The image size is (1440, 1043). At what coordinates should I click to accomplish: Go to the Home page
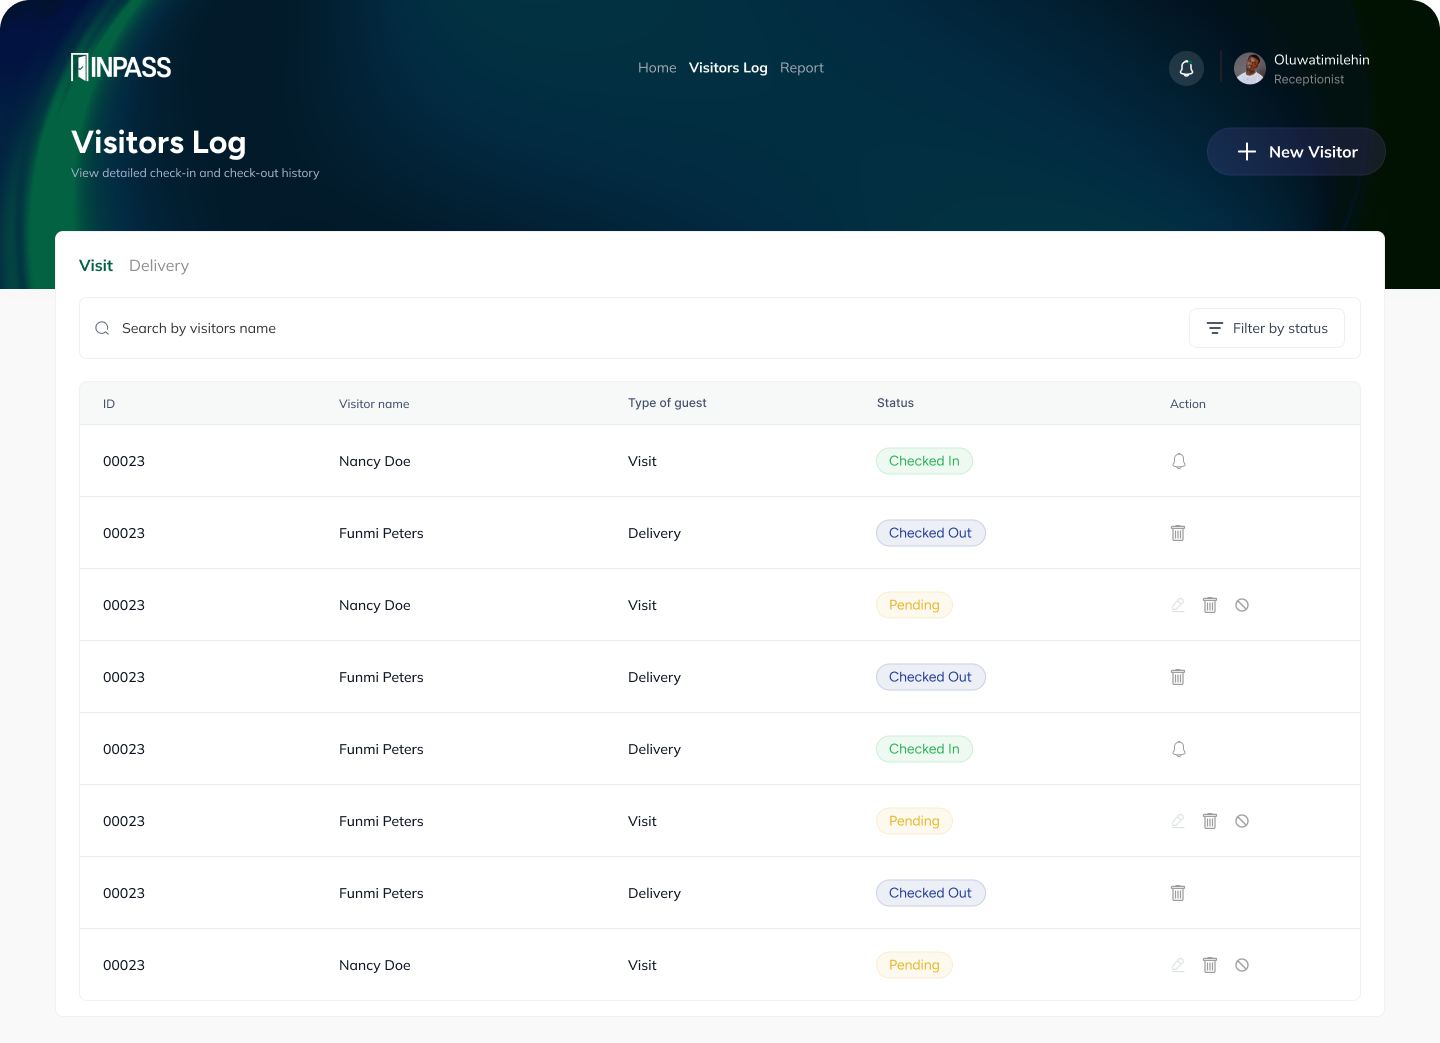click(x=657, y=68)
